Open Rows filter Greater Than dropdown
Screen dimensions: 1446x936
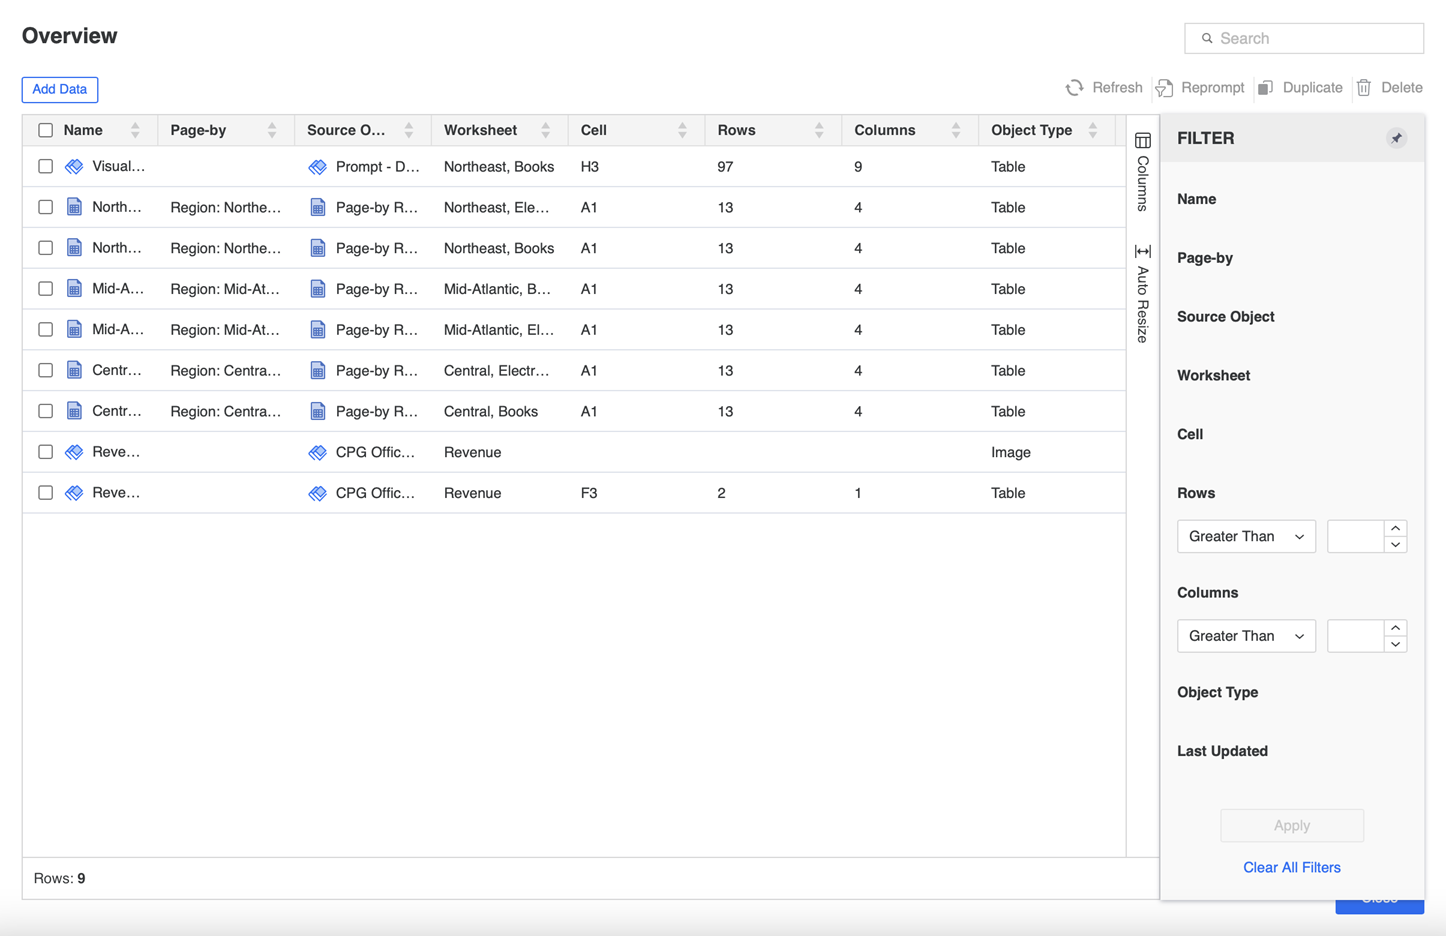tap(1246, 536)
